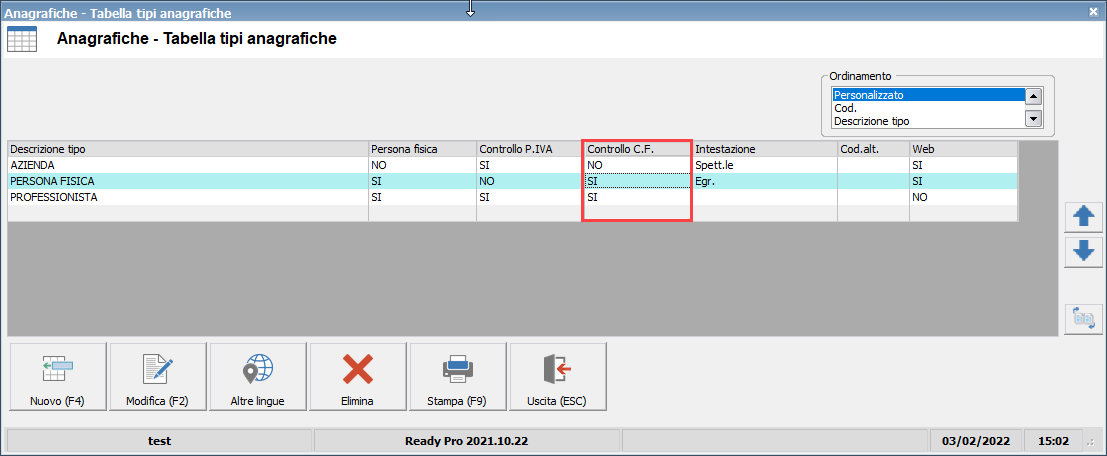Select the AZIENDA row
The image size is (1107, 456).
click(x=513, y=165)
